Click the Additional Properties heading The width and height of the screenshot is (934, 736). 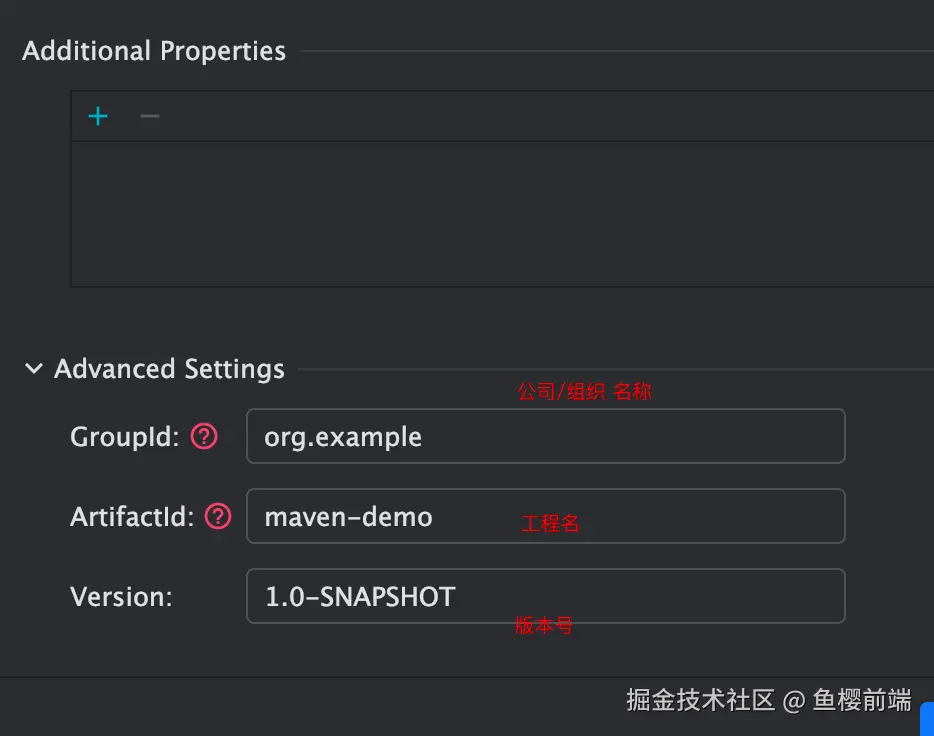pyautogui.click(x=154, y=51)
